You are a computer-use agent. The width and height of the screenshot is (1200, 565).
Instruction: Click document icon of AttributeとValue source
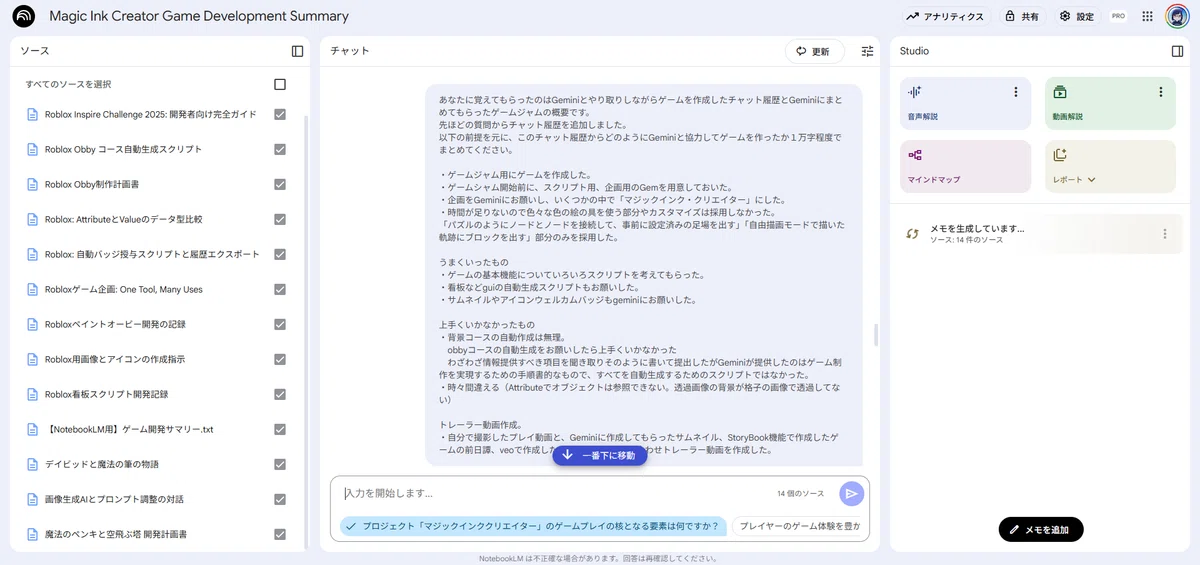pyautogui.click(x=32, y=219)
